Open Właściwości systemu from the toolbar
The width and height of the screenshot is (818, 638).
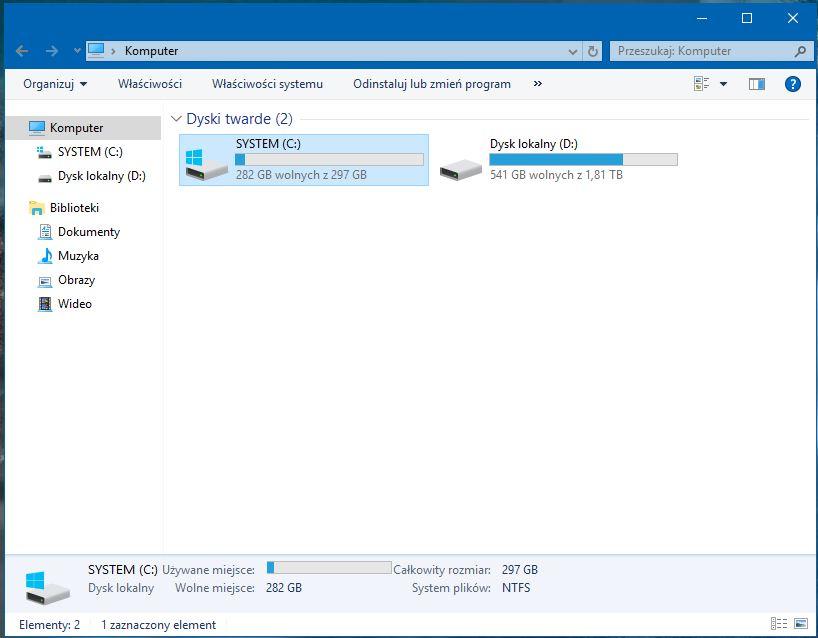pos(267,84)
